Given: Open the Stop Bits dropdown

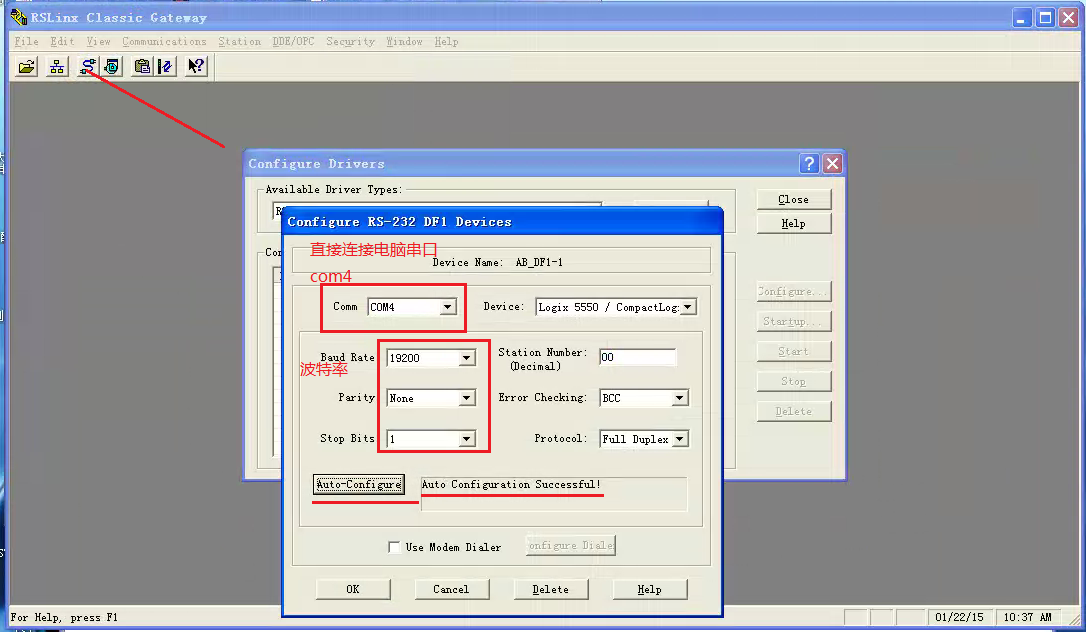Looking at the screenshot, I should click(x=465, y=439).
